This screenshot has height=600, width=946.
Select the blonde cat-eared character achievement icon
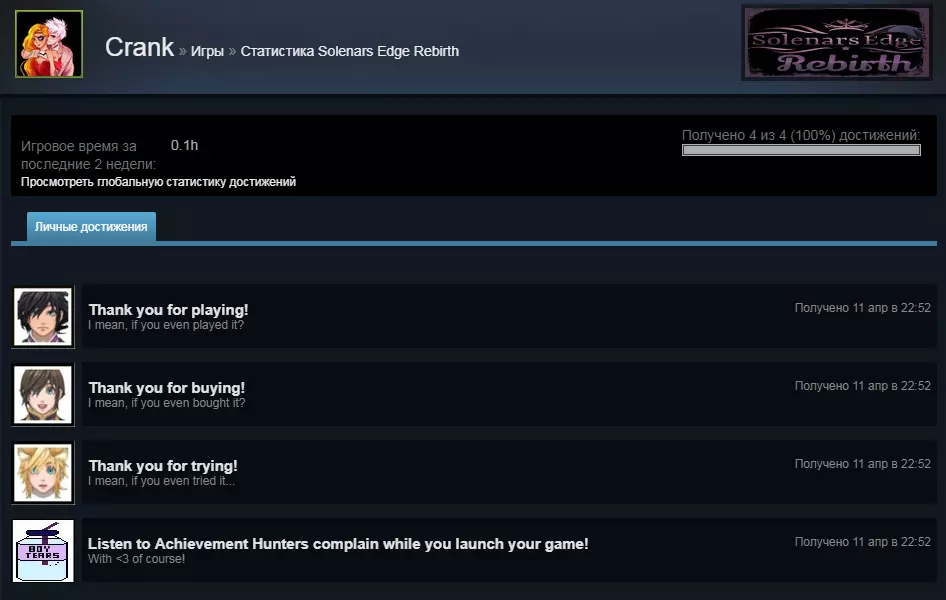43,473
